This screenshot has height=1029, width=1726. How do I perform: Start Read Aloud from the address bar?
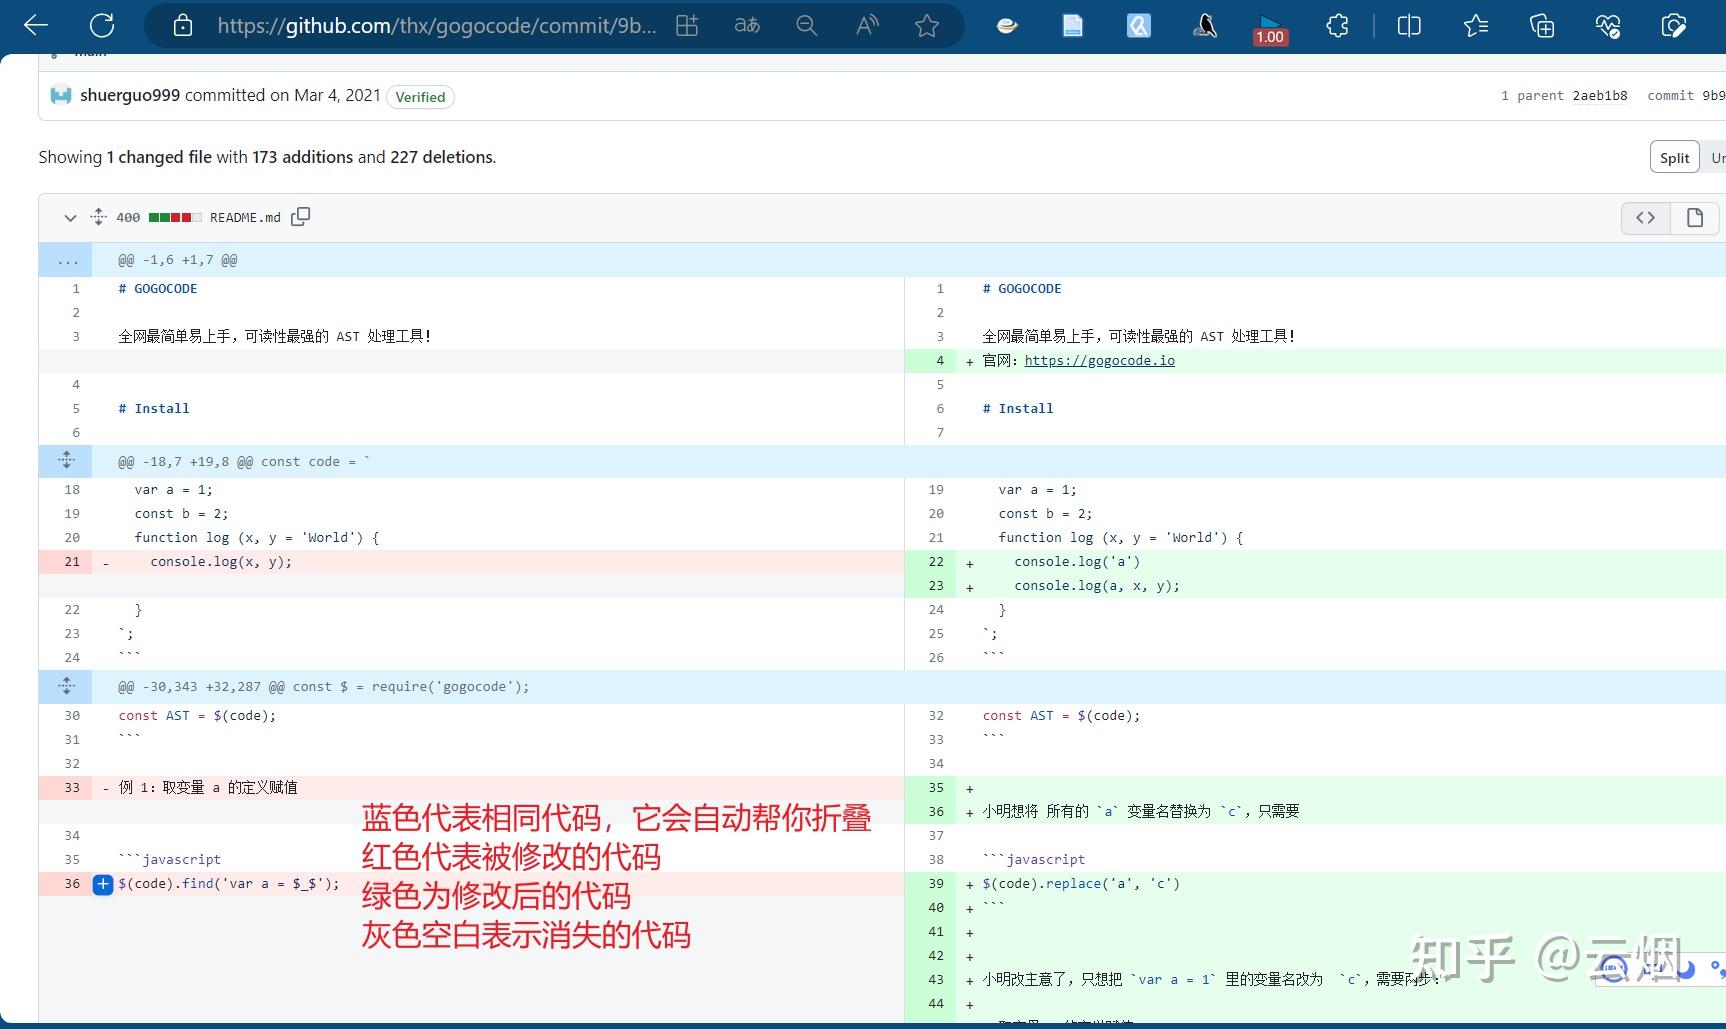tap(867, 26)
